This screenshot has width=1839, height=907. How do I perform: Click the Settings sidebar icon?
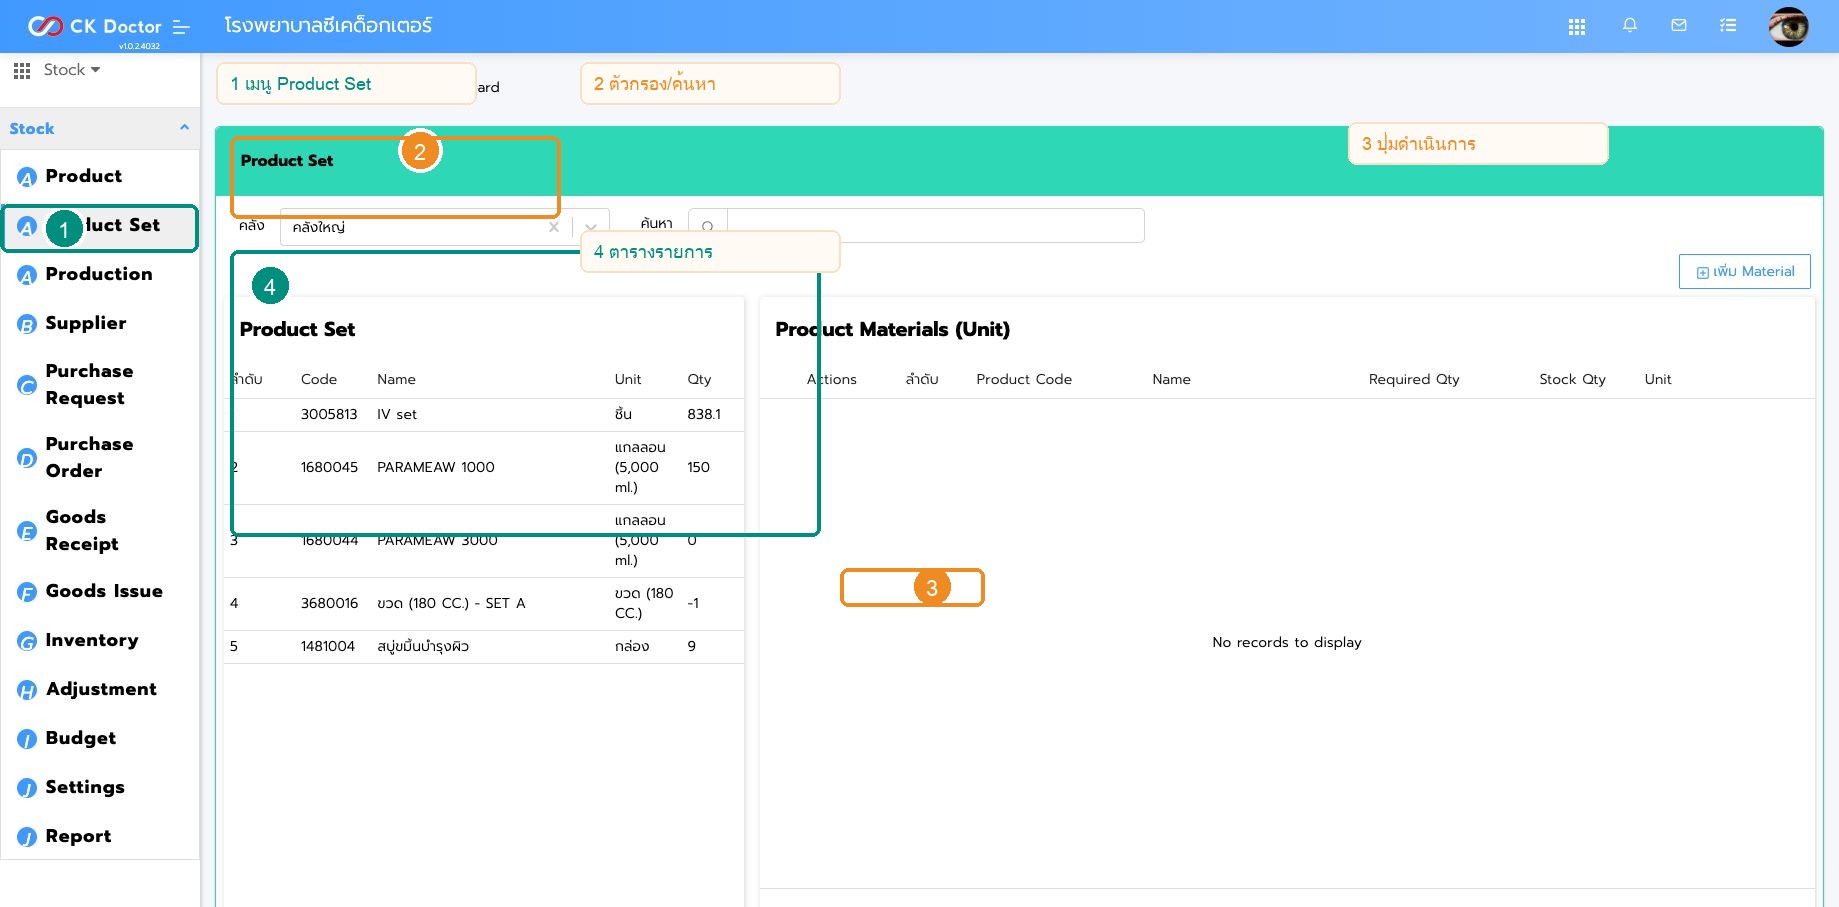tap(27, 788)
